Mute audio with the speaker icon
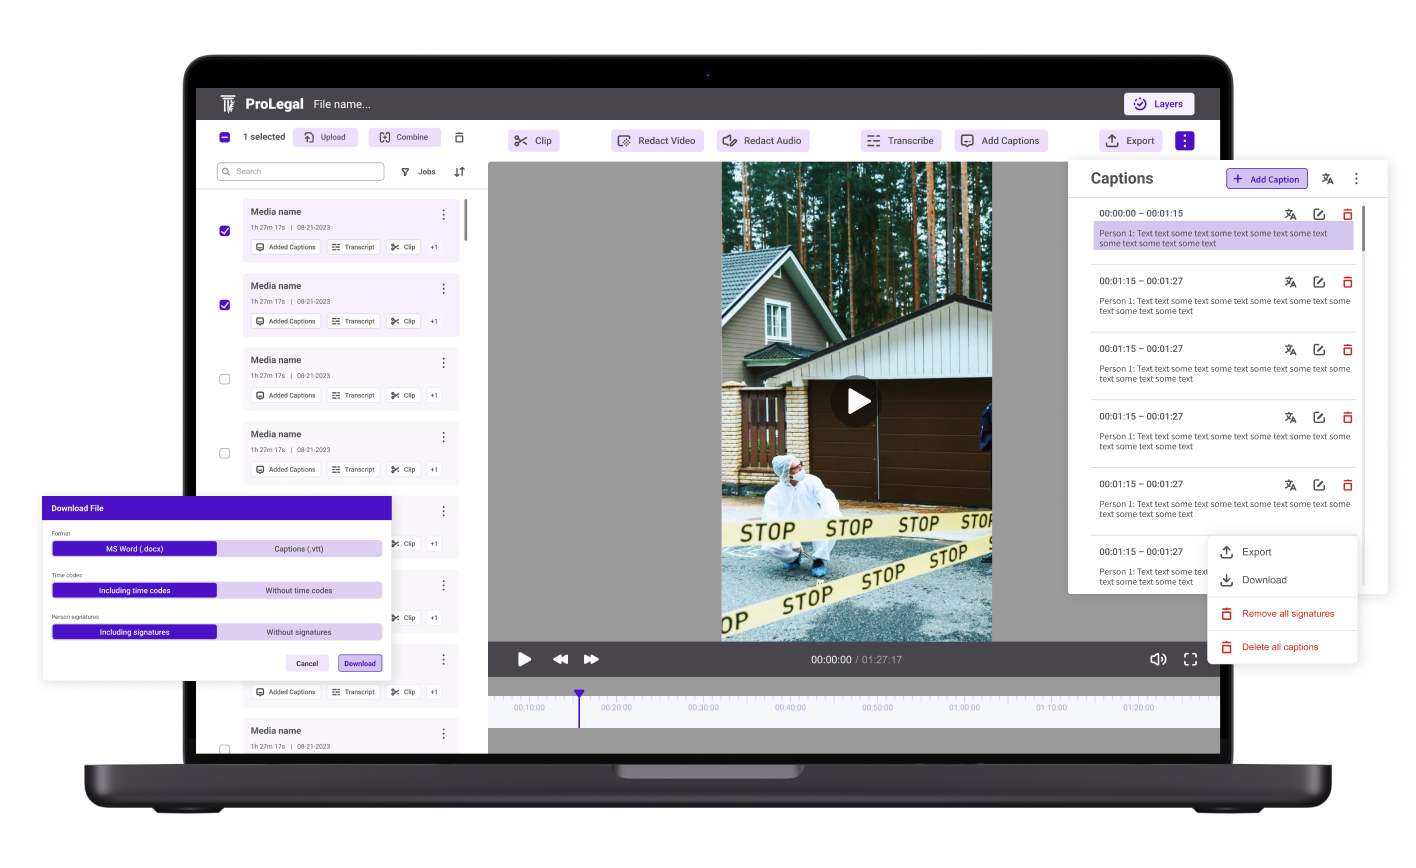The height and width of the screenshot is (868, 1416). [1158, 659]
